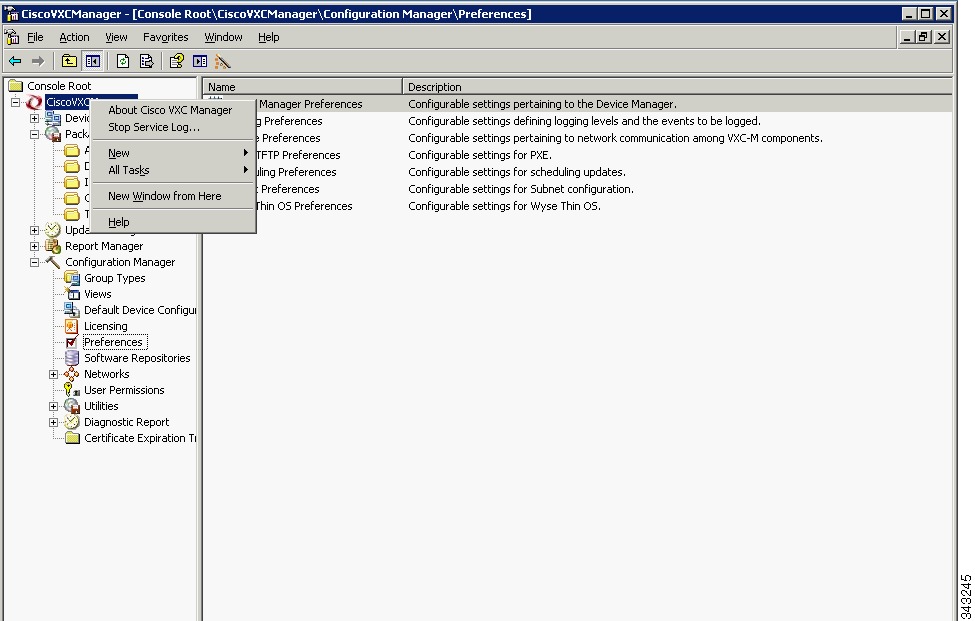Open the Favorites menu
The width and height of the screenshot is (975, 621).
(165, 37)
